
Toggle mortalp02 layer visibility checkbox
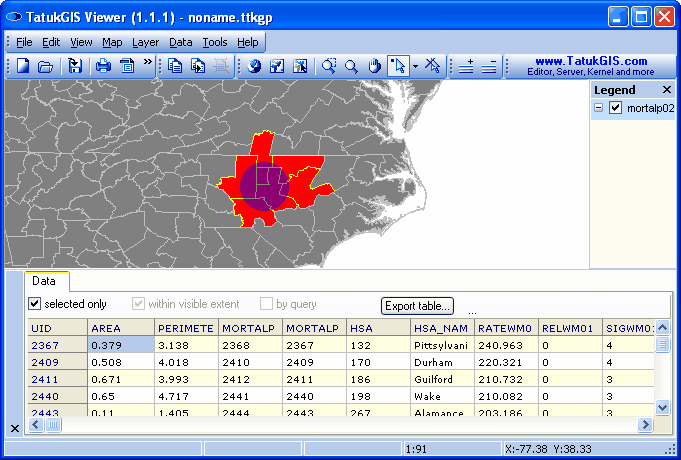[615, 108]
